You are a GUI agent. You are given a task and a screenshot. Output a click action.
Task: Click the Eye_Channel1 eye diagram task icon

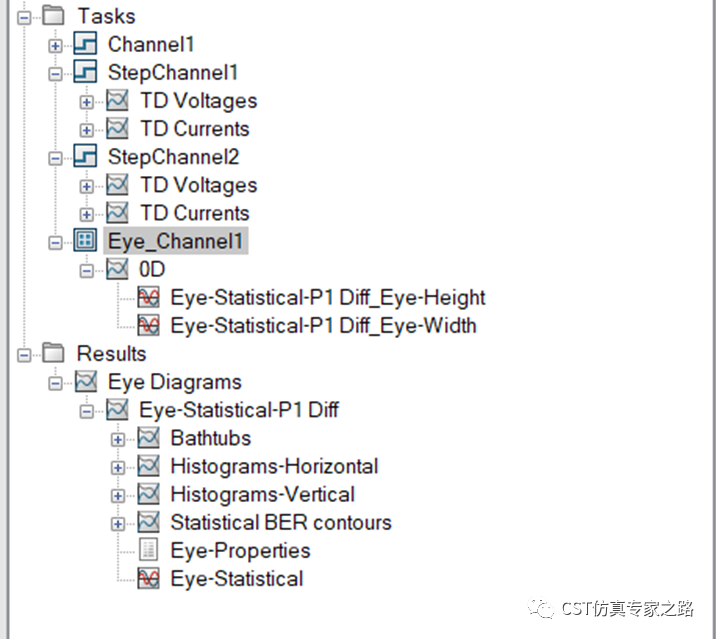pyautogui.click(x=86, y=241)
